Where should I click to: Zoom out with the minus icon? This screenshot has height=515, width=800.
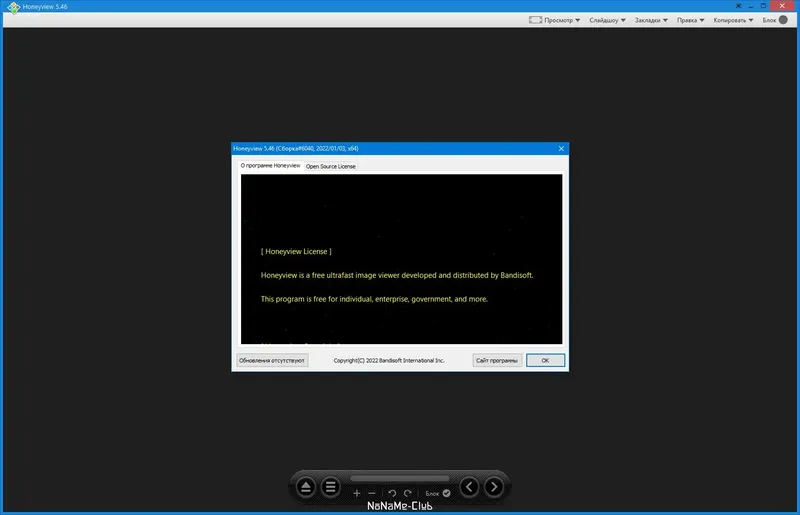[x=371, y=493]
